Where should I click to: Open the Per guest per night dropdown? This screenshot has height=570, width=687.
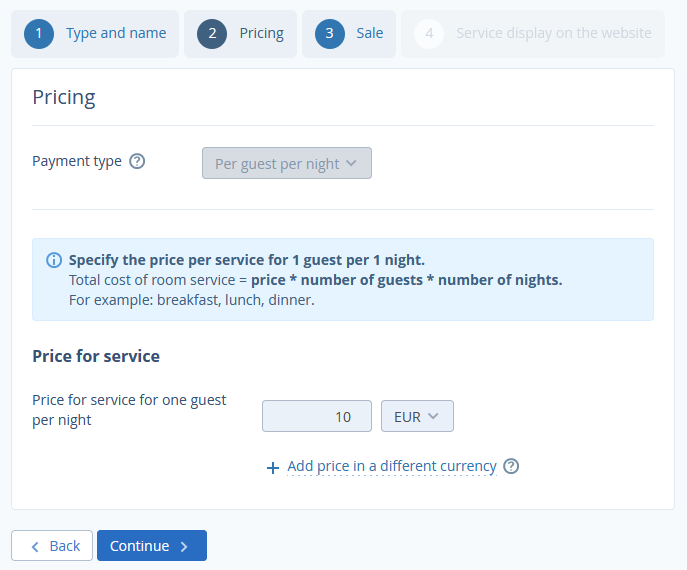(x=287, y=163)
